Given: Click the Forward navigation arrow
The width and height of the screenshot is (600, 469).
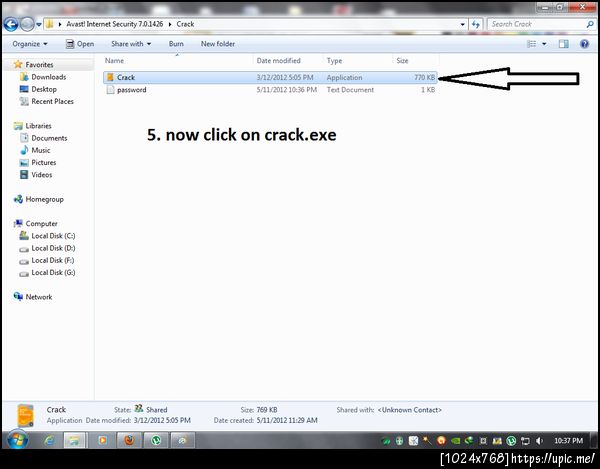Looking at the screenshot, I should click(27, 24).
